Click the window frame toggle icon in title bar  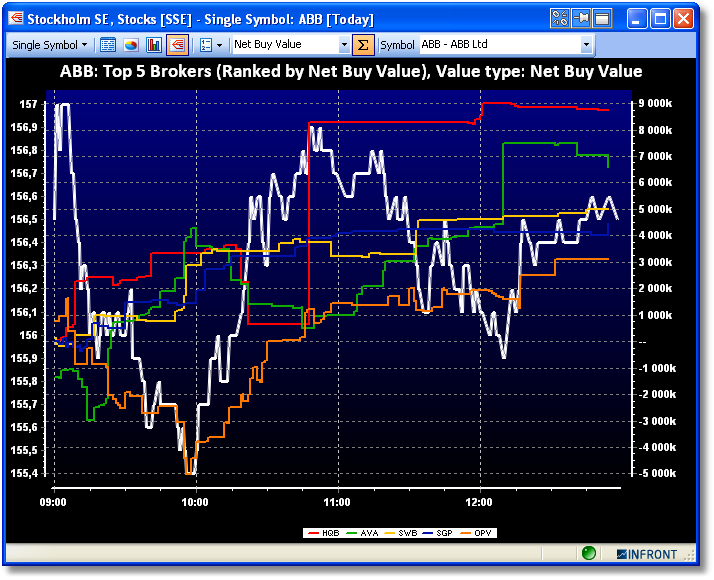coord(602,19)
